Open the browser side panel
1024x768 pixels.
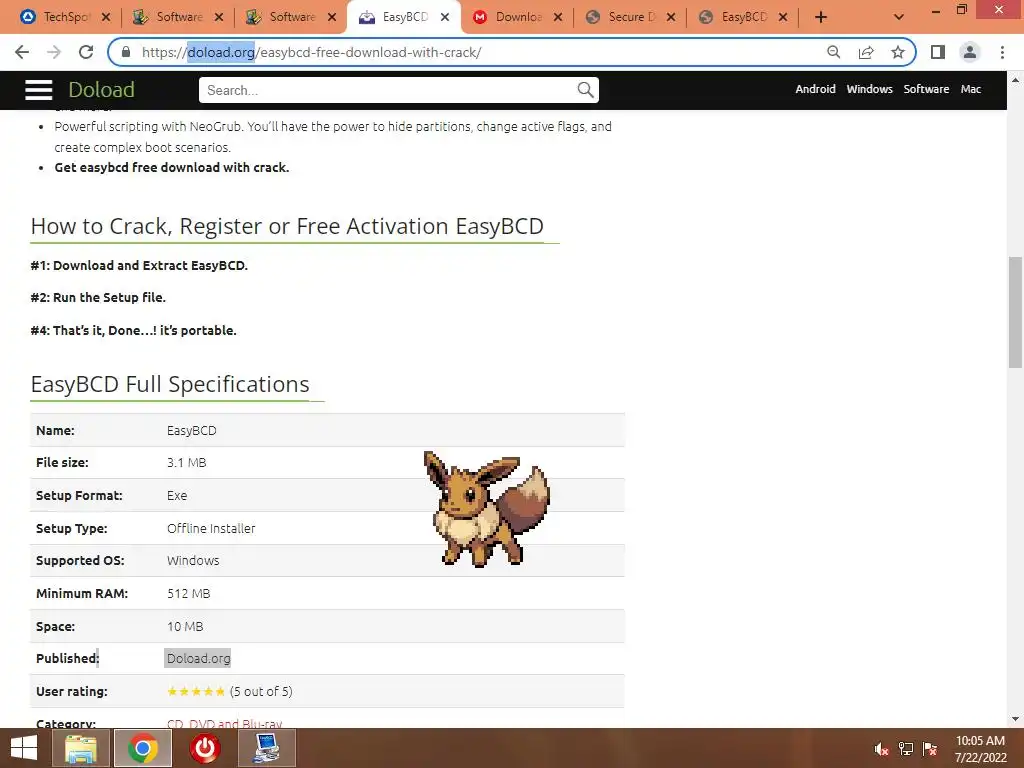938,52
